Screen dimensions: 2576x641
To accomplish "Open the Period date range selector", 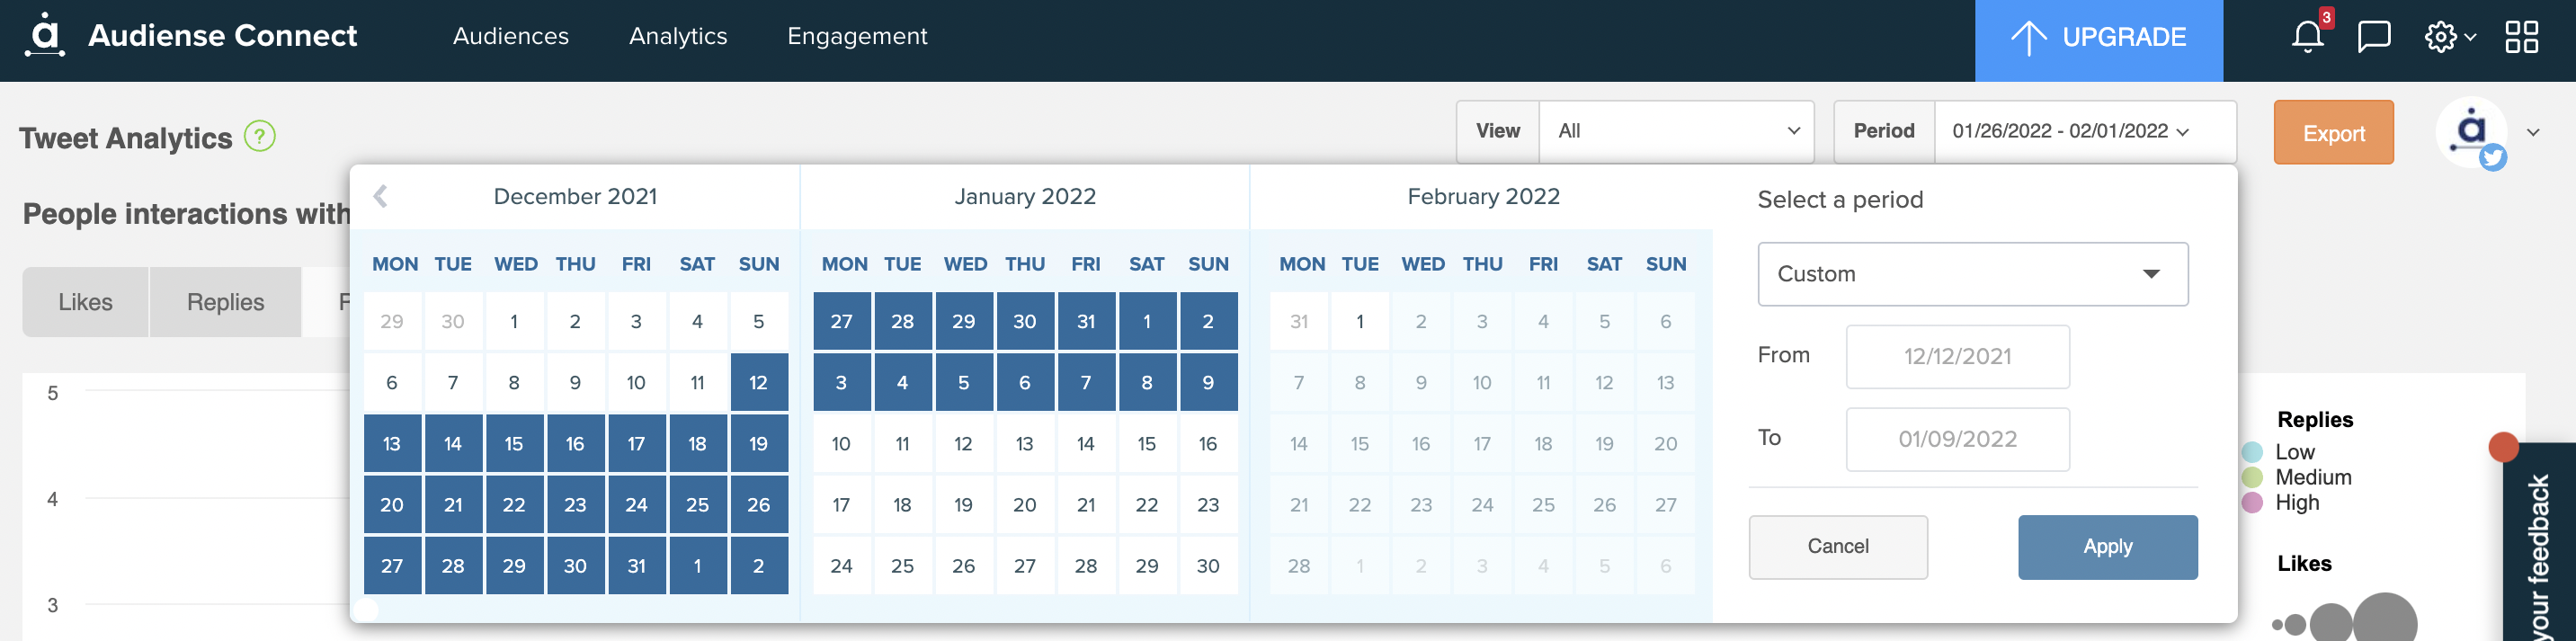I will click(2085, 131).
